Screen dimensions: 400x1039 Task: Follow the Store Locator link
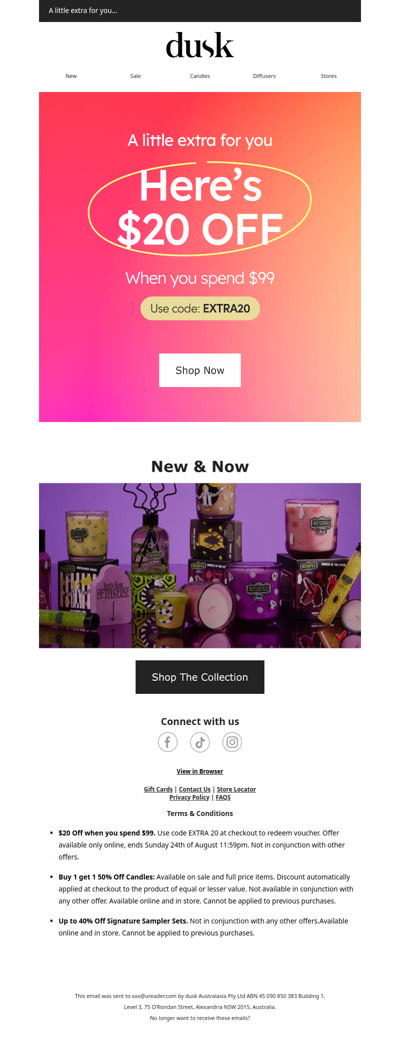click(236, 789)
